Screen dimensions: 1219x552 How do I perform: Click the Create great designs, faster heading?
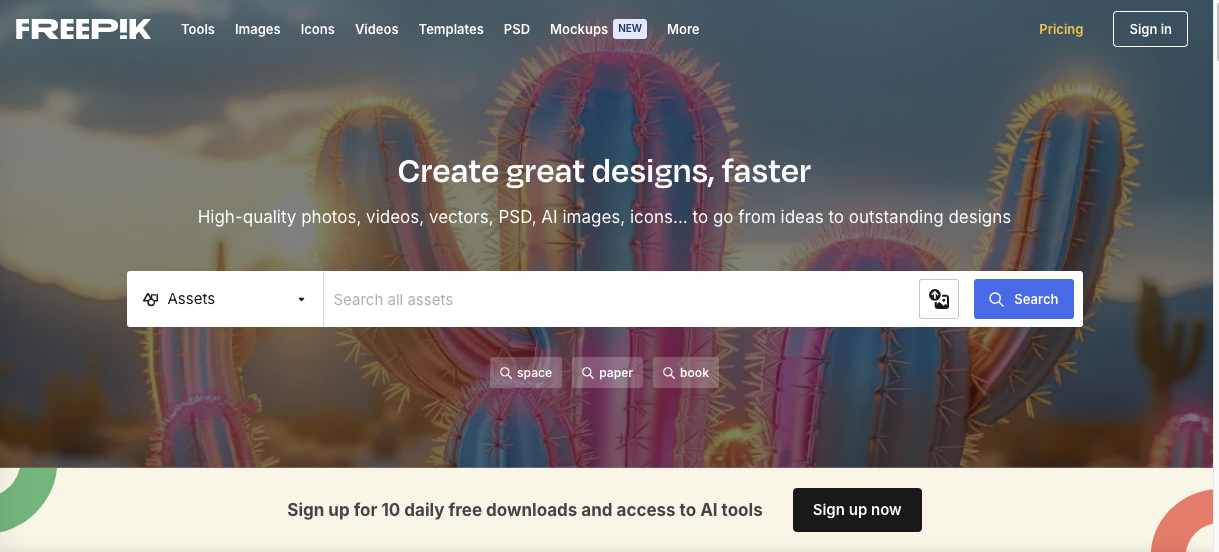pyautogui.click(x=604, y=171)
